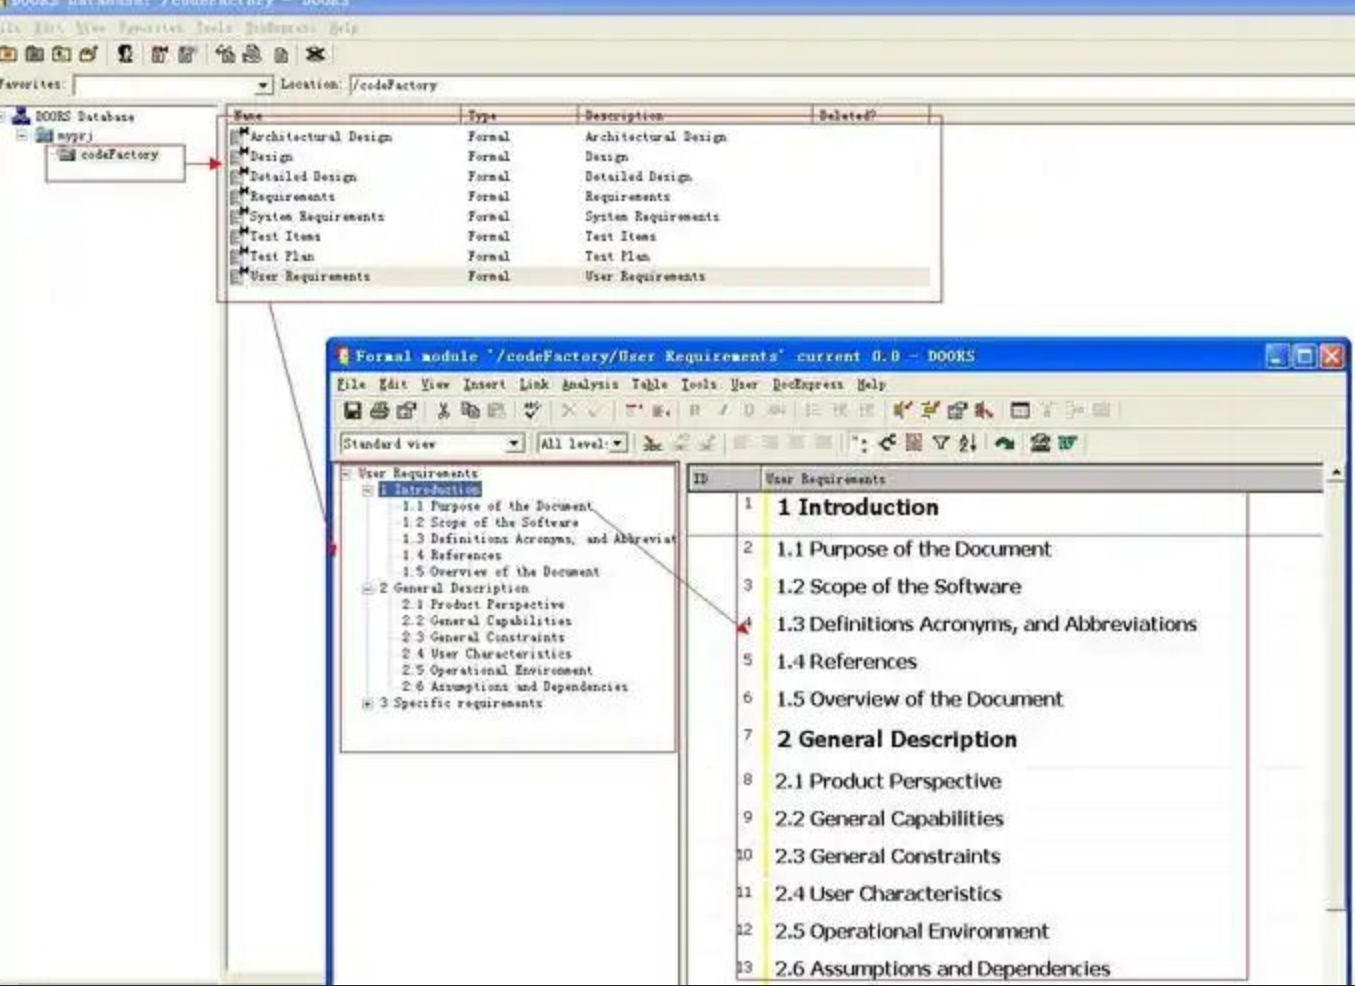Click the Underline U formatting icon
This screenshot has width=1355, height=986.
[x=749, y=410]
